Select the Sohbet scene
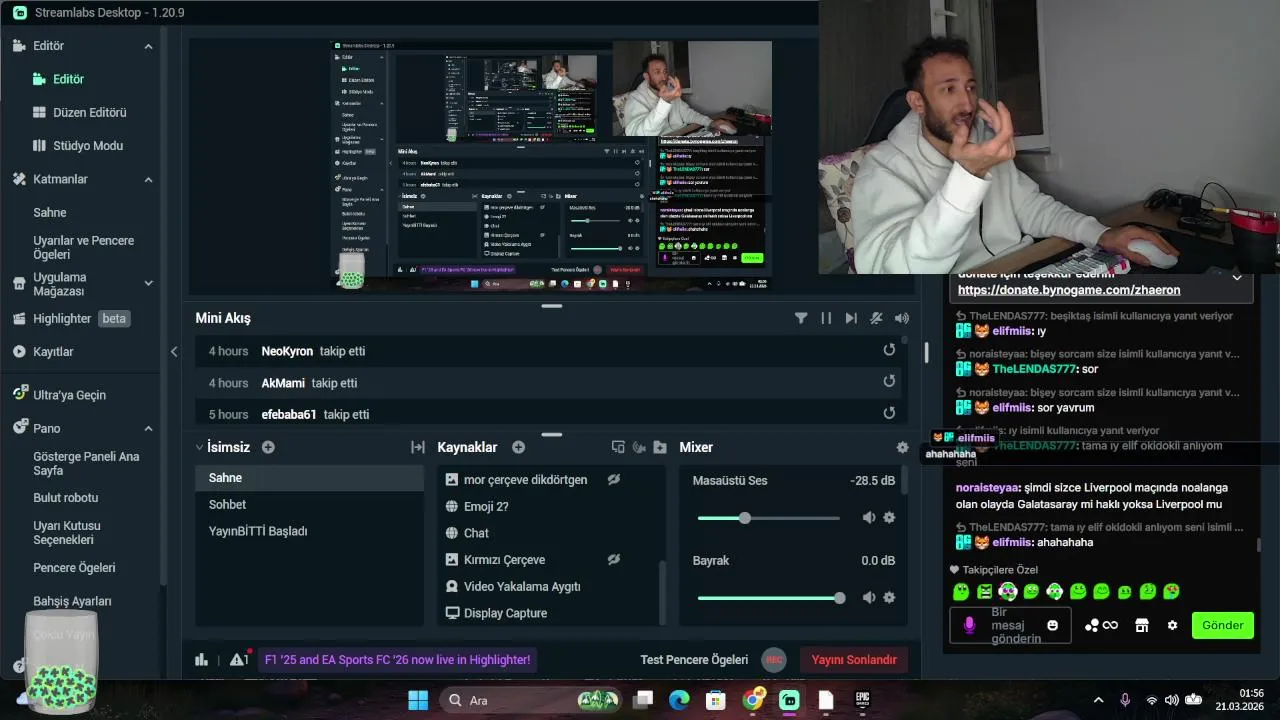The image size is (1280, 720). [309, 504]
